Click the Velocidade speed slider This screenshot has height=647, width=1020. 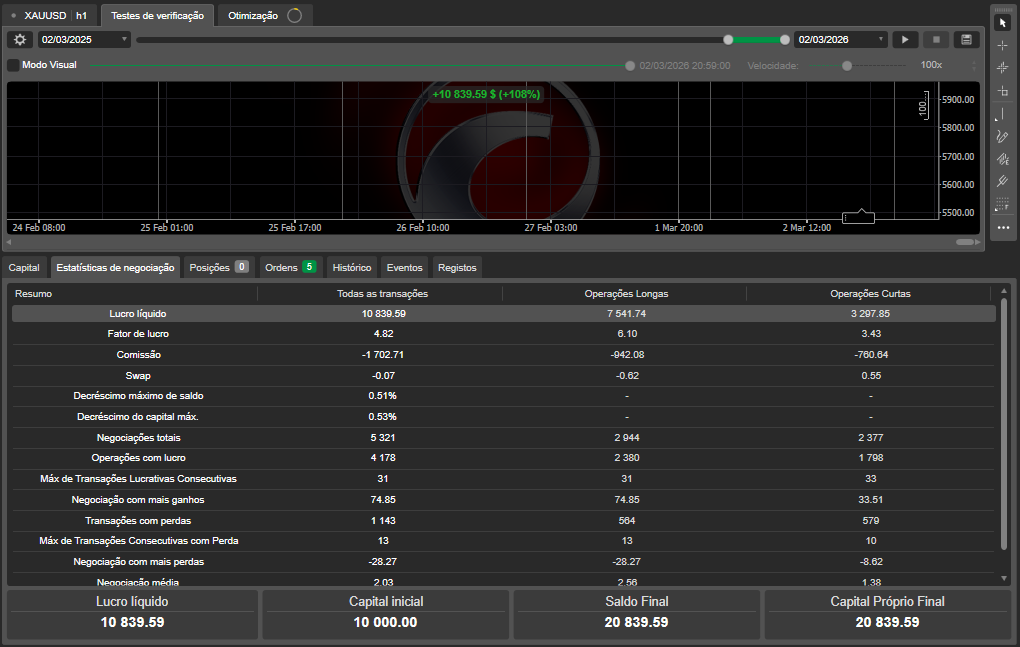click(845, 64)
